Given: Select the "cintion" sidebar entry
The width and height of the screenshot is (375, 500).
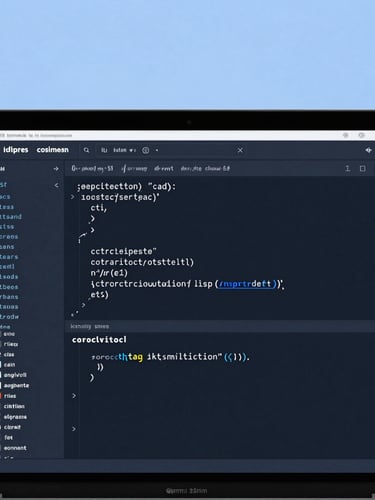Looking at the screenshot, I should point(14,406).
